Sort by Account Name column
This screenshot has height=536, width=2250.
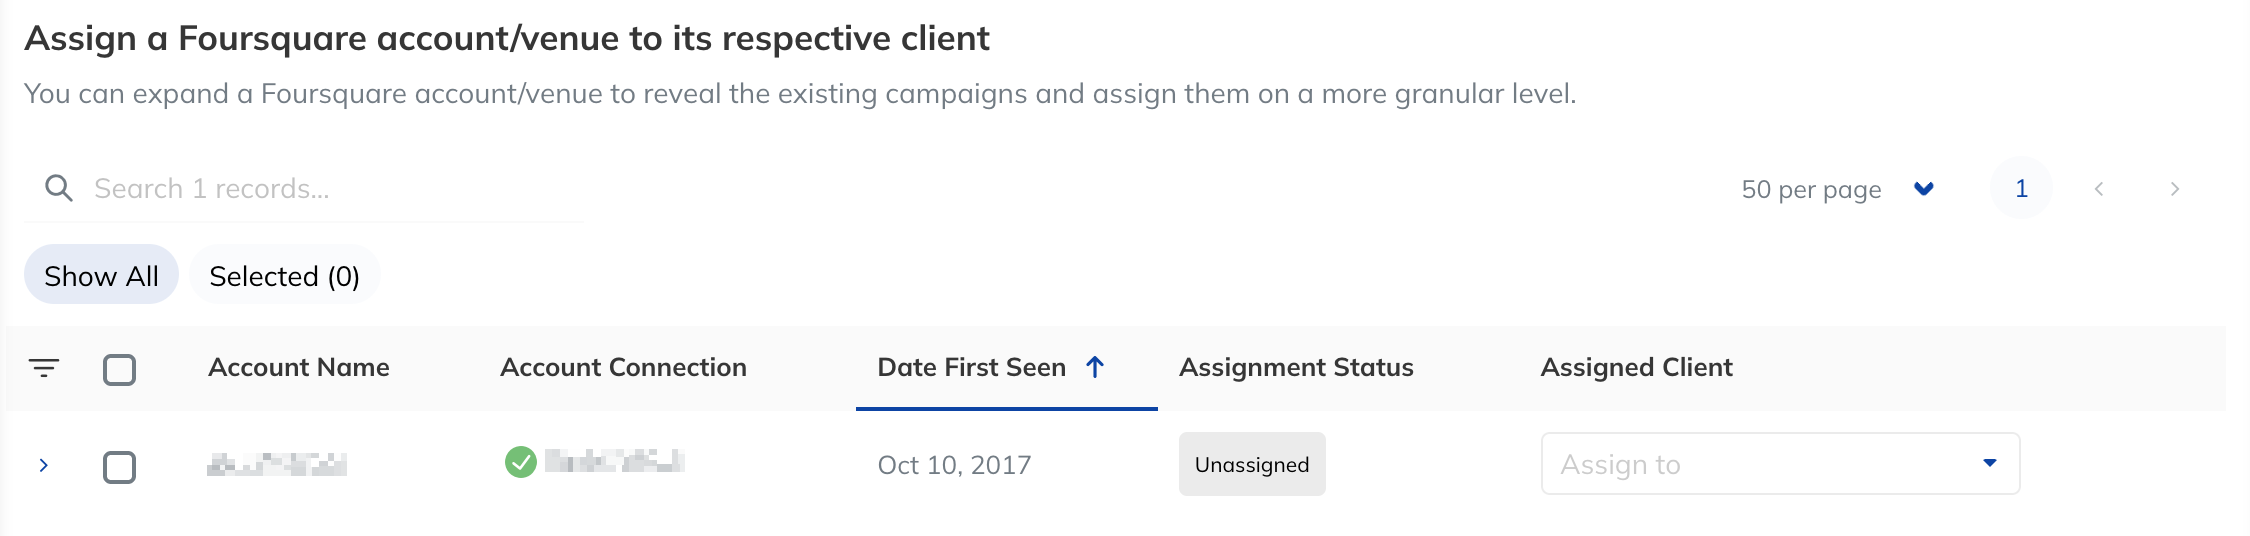(298, 367)
